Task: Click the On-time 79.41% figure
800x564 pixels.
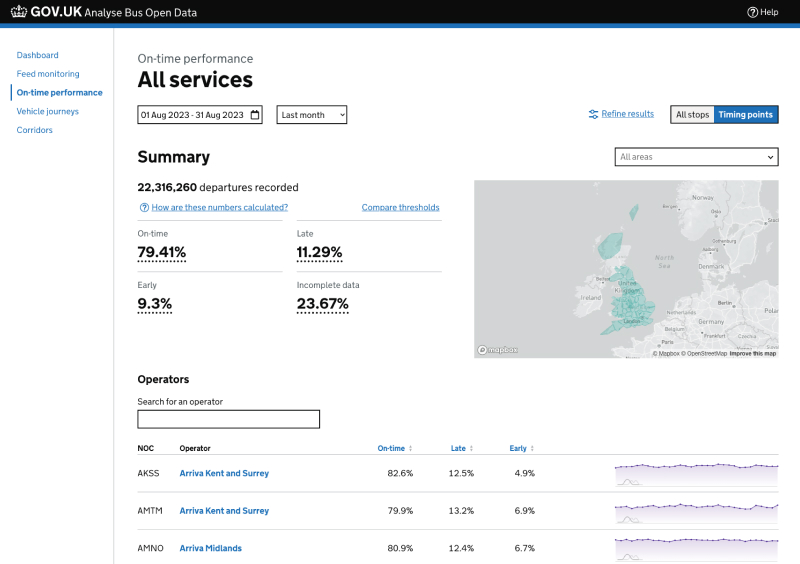Action: pos(162,252)
